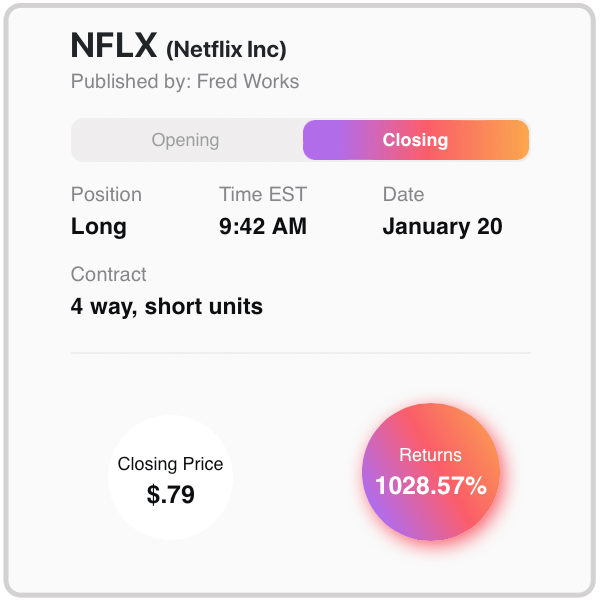
Task: Open publisher Fred Works profile
Action: [x=248, y=82]
